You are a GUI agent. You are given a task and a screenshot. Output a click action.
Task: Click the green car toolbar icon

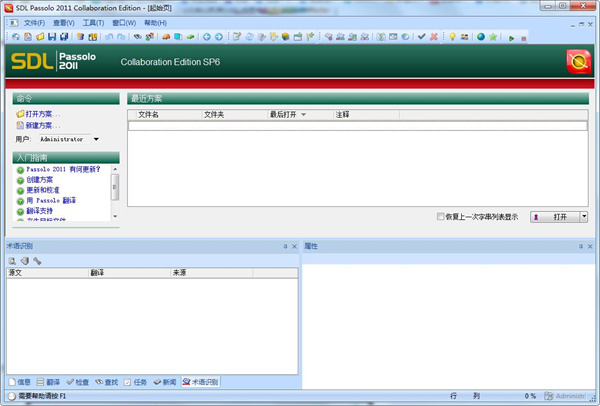pos(190,37)
